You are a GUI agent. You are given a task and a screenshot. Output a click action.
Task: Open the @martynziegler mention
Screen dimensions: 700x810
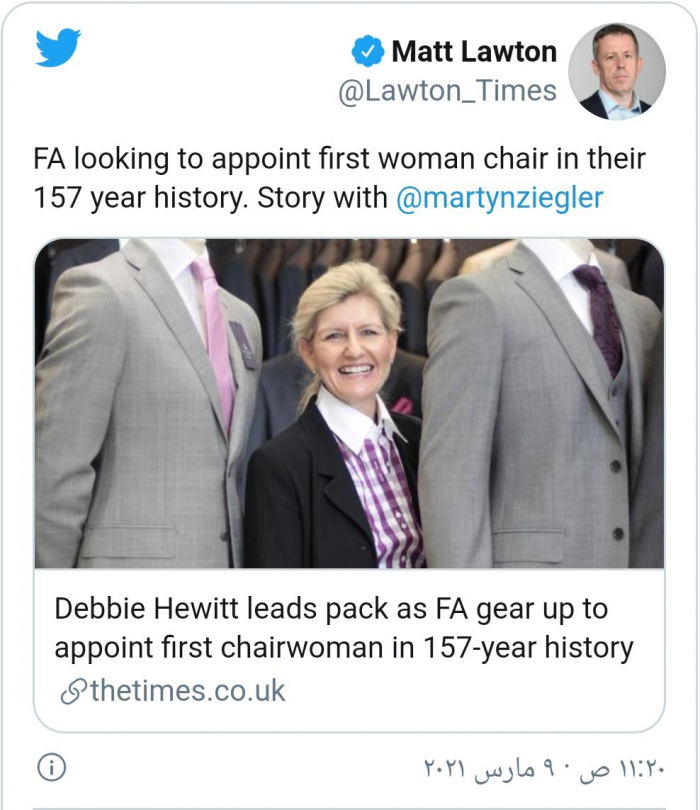point(499,197)
